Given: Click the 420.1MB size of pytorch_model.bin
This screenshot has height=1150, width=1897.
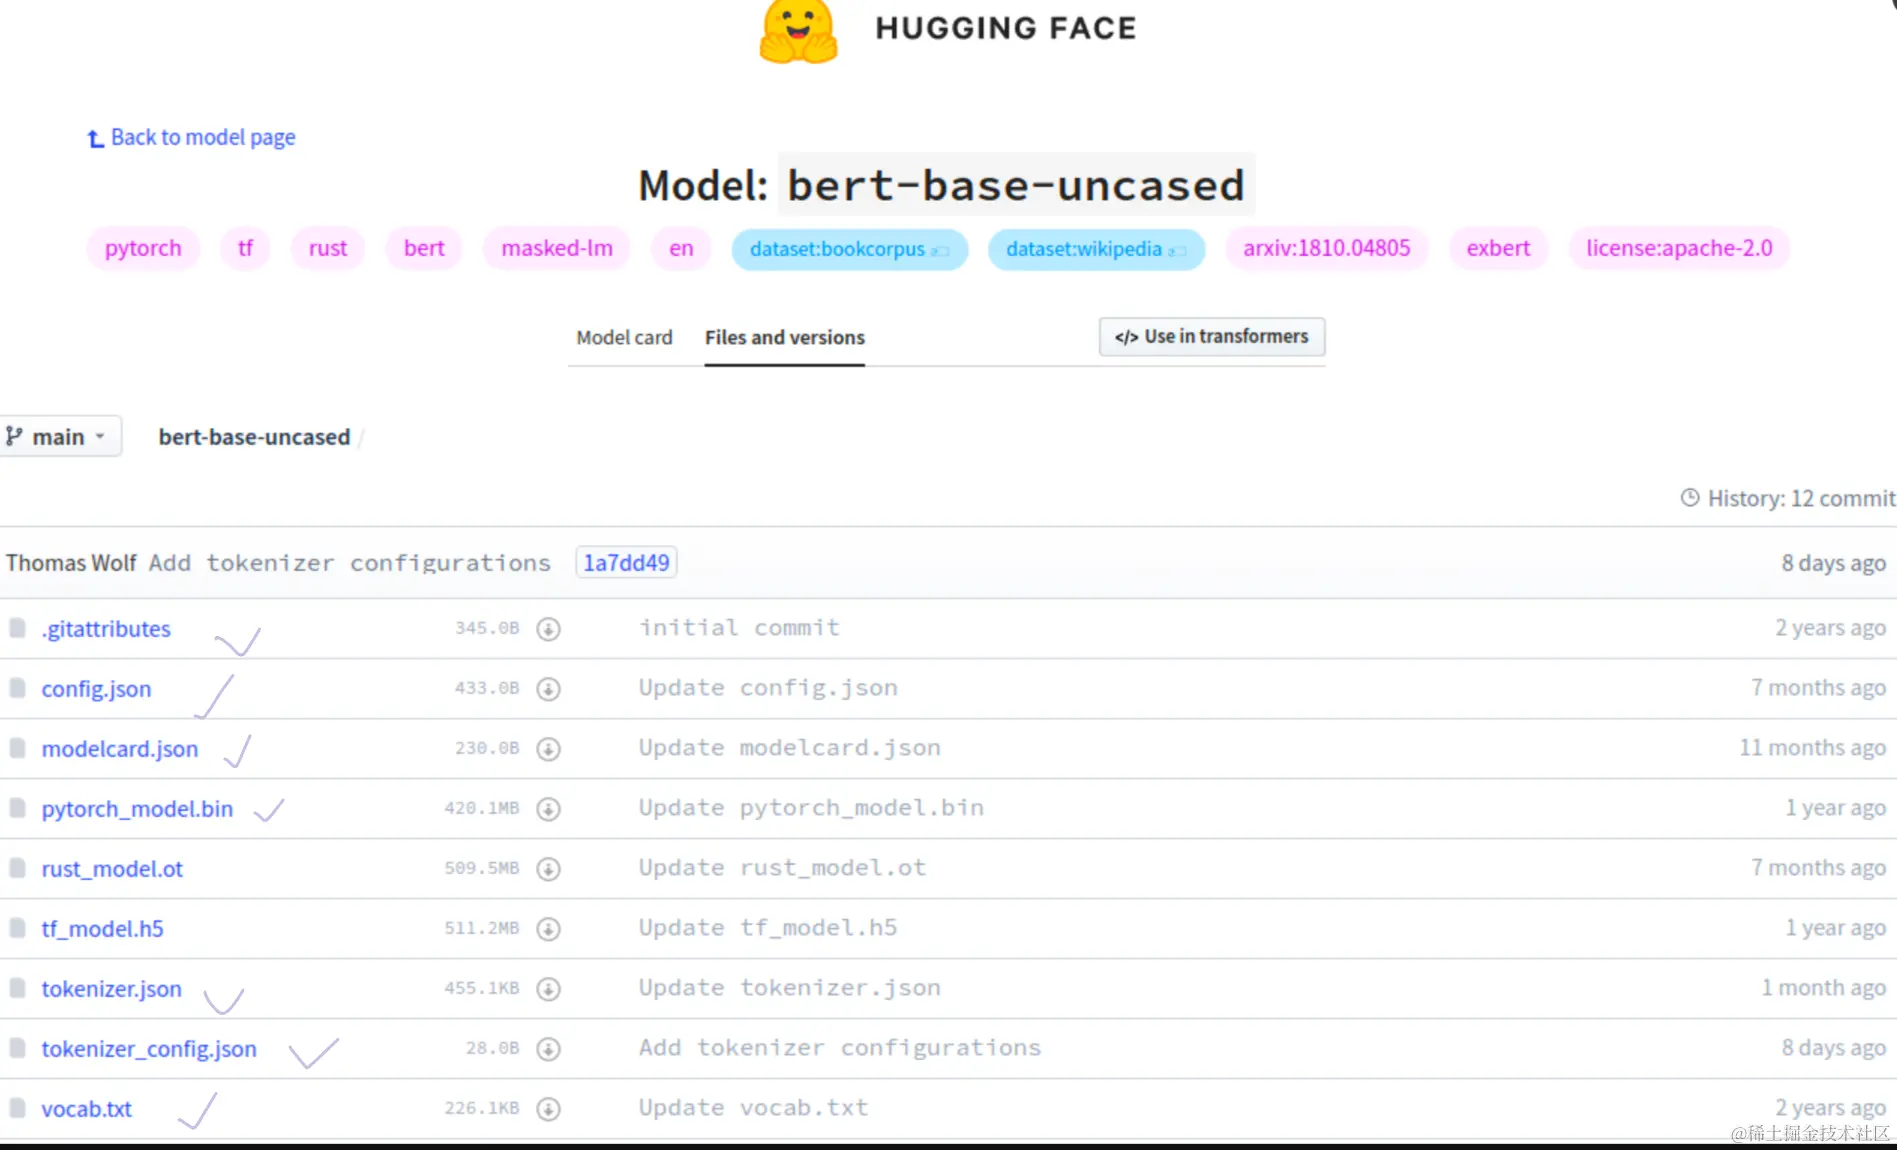Looking at the screenshot, I should [x=482, y=808].
